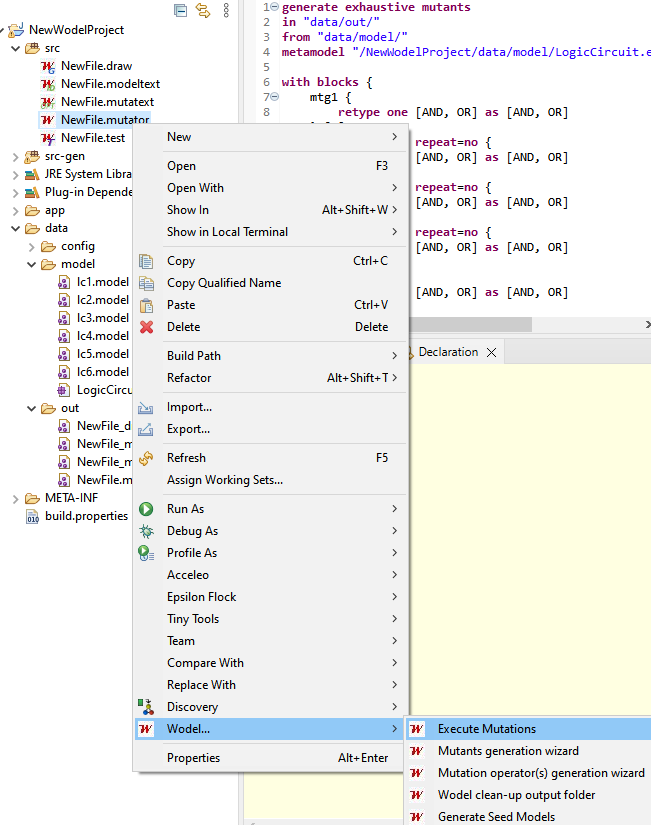The image size is (651, 825).
Task: Click the Copy icon in context menu
Action: 146,261
